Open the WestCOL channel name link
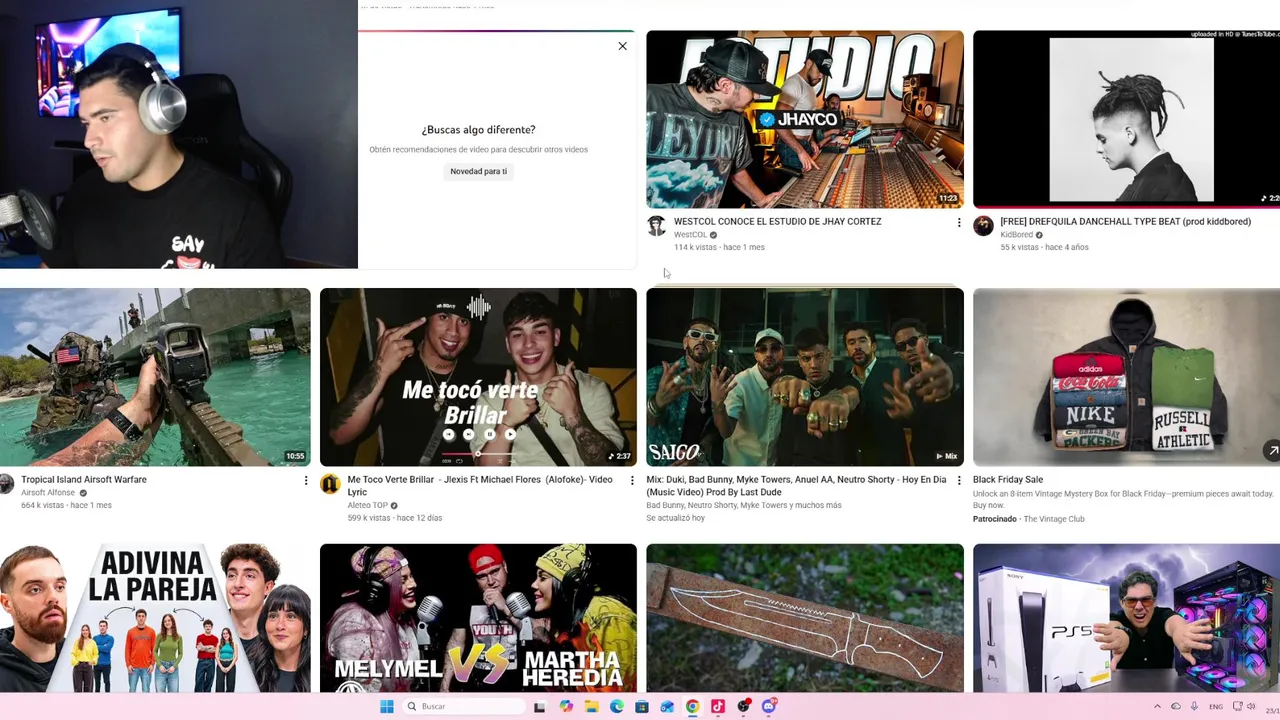The height and width of the screenshot is (720, 1280). click(x=690, y=235)
